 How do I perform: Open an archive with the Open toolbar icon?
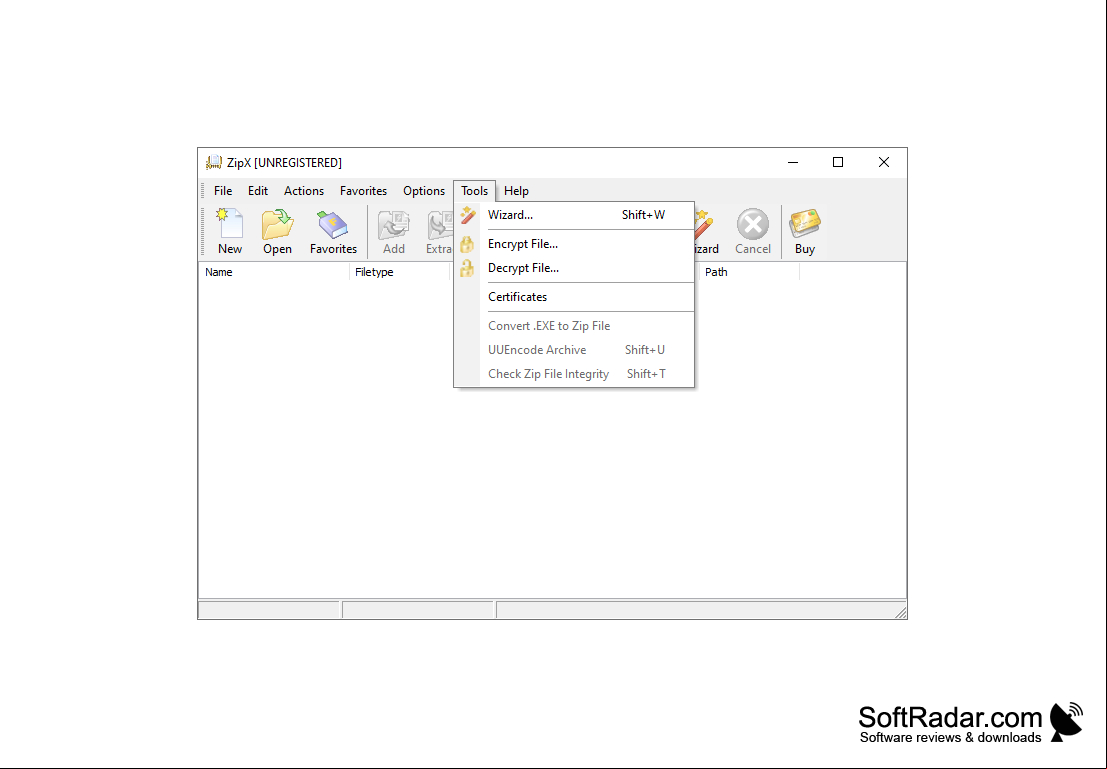(277, 224)
